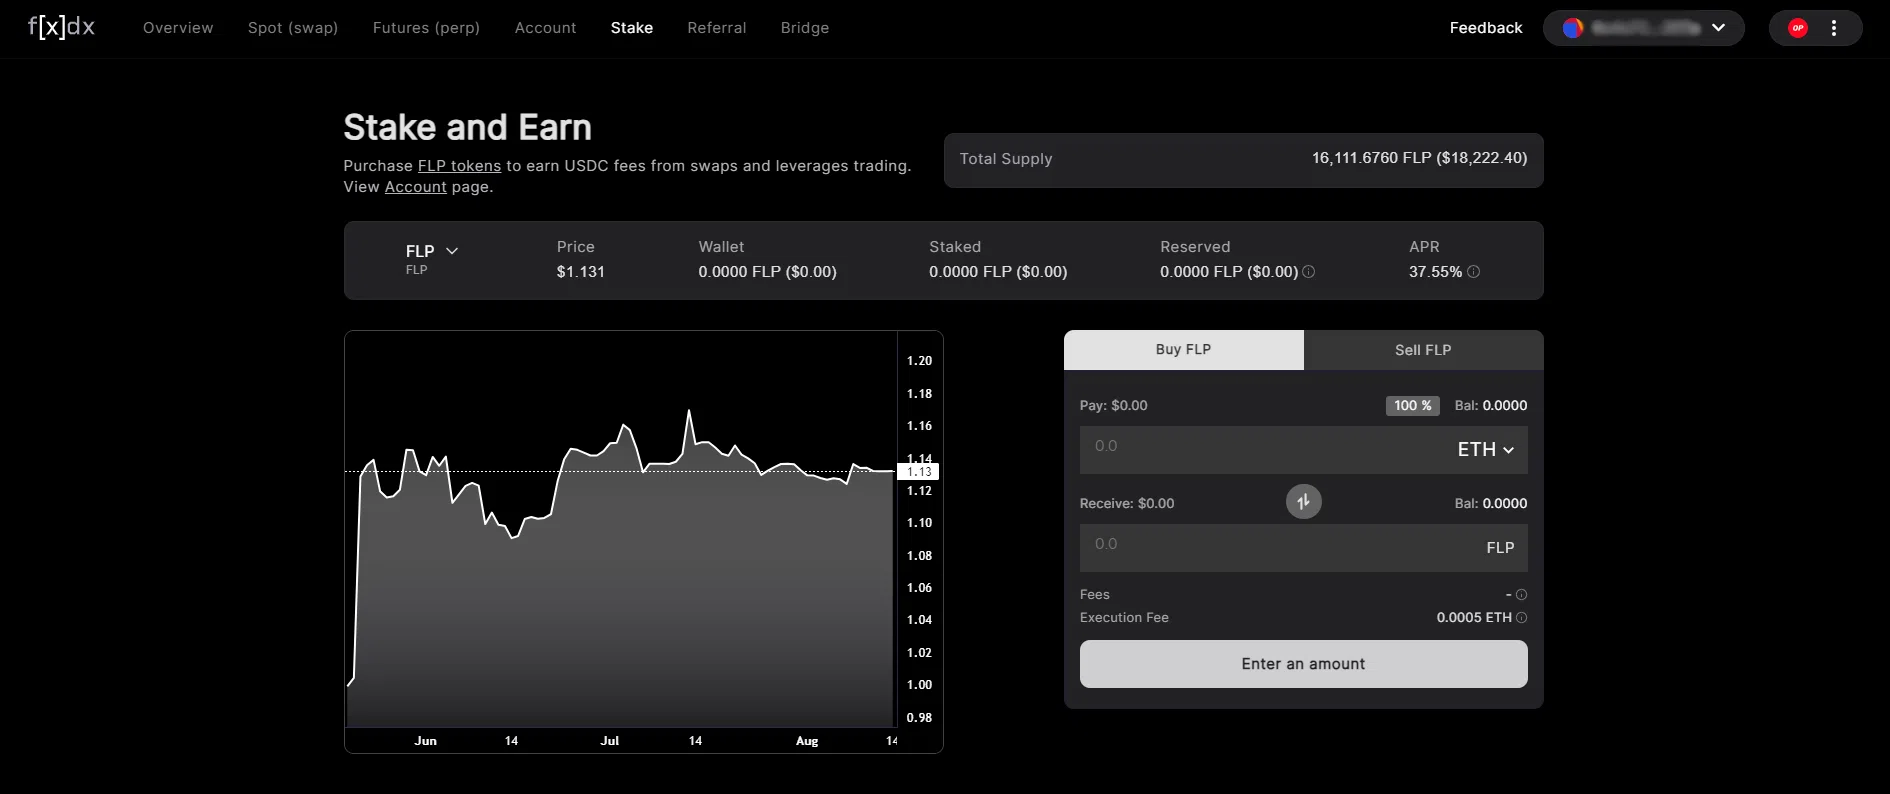The height and width of the screenshot is (794, 1890).
Task: Click the Stake and Earn heading
Action: [468, 128]
